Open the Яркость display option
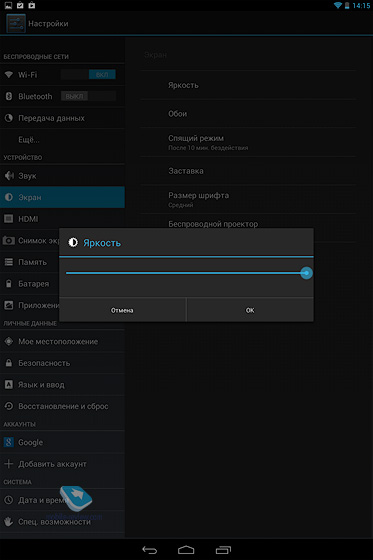Image resolution: width=373 pixels, height=560 pixels. point(248,85)
